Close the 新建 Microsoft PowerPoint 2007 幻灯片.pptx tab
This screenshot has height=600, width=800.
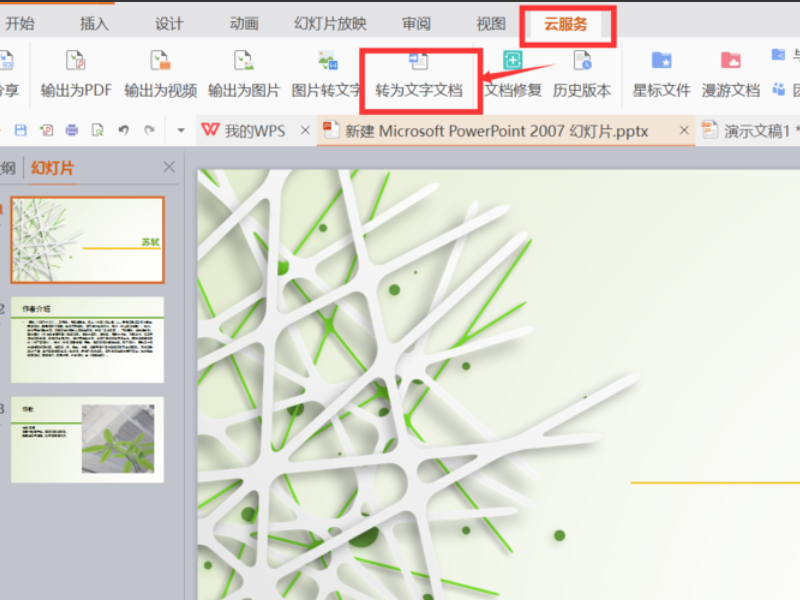684,131
